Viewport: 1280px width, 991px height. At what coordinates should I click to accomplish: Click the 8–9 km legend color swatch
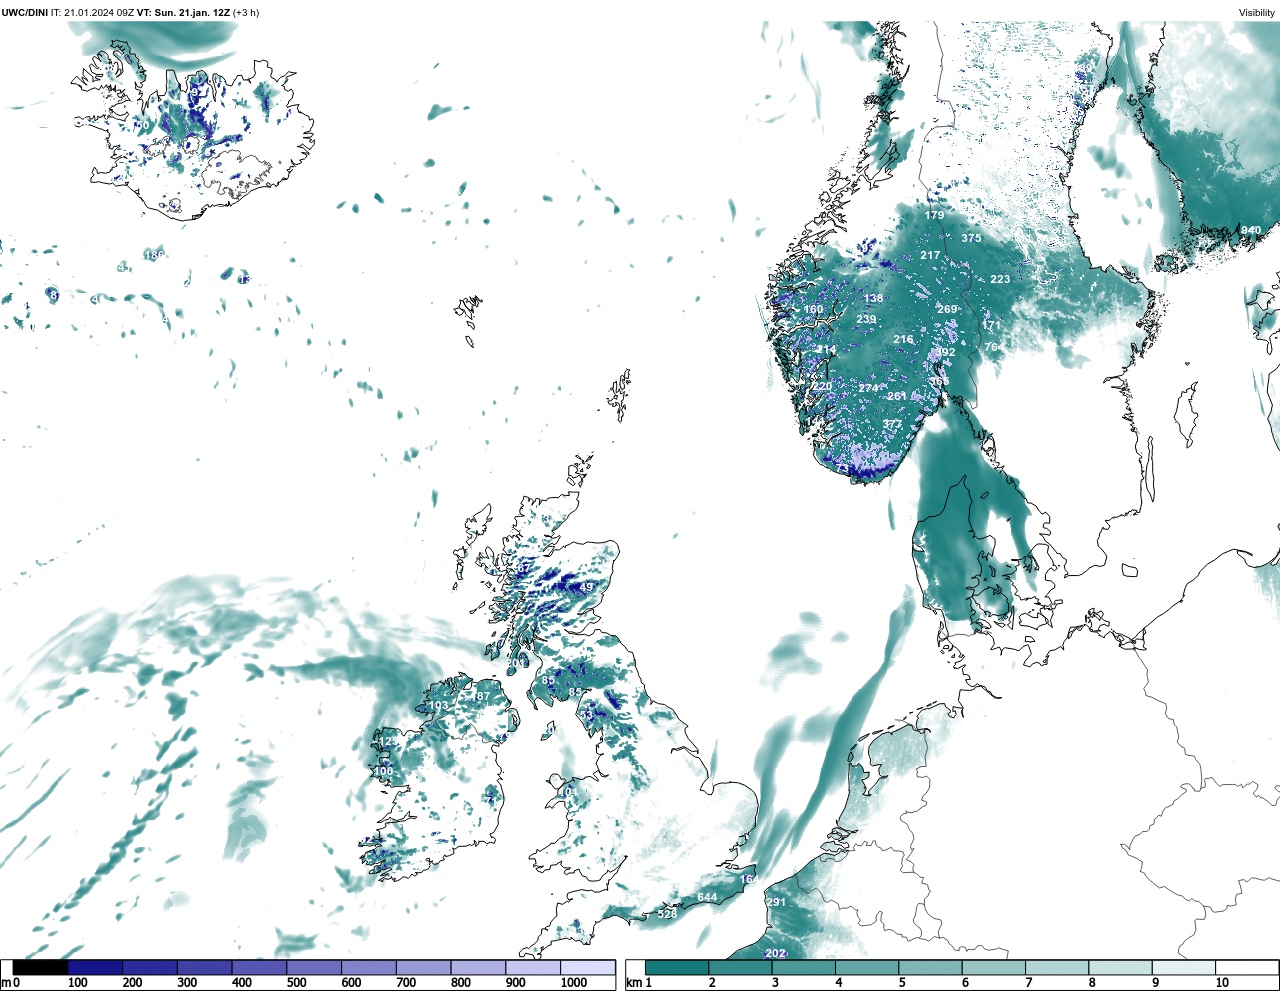click(1120, 968)
